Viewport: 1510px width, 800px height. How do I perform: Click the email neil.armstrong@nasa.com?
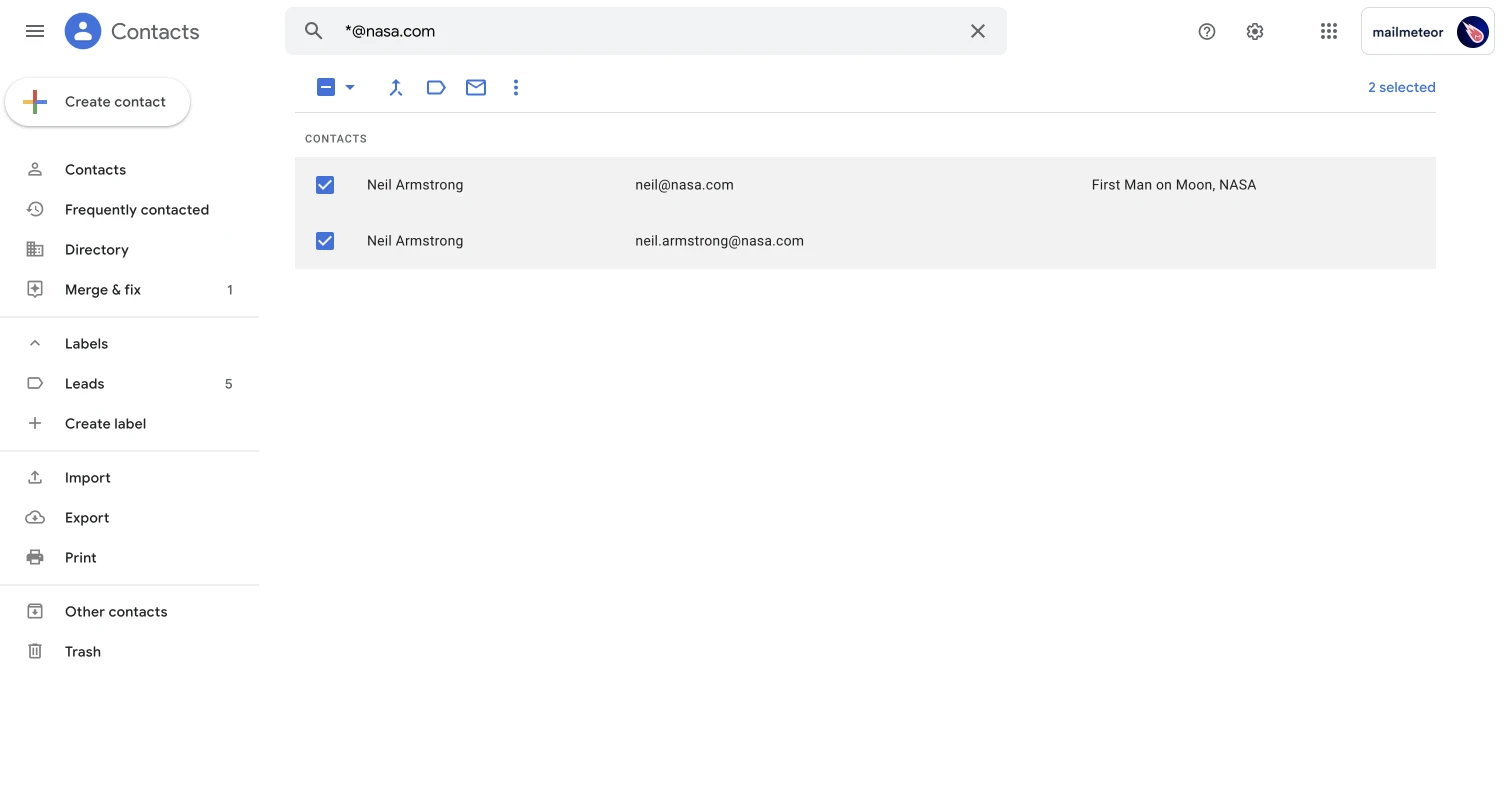(x=719, y=241)
